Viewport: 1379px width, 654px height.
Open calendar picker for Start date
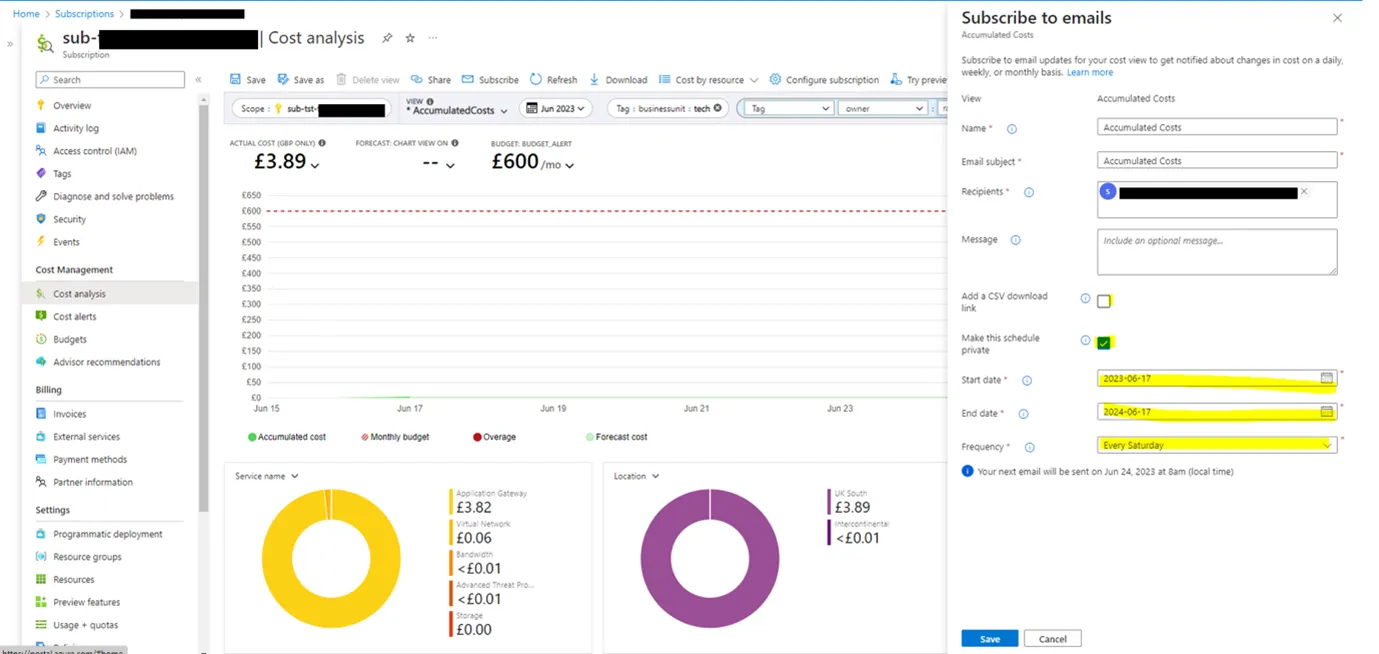[1326, 378]
